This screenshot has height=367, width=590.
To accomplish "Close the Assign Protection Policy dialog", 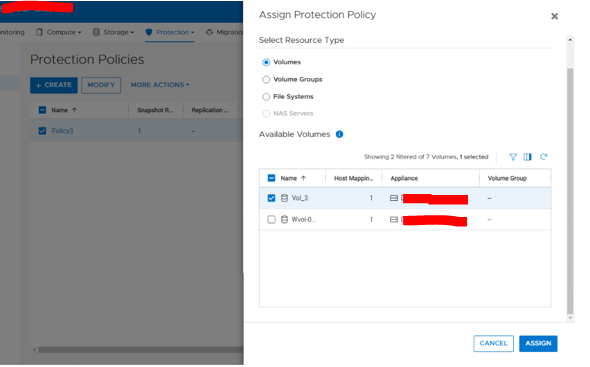I will [554, 16].
